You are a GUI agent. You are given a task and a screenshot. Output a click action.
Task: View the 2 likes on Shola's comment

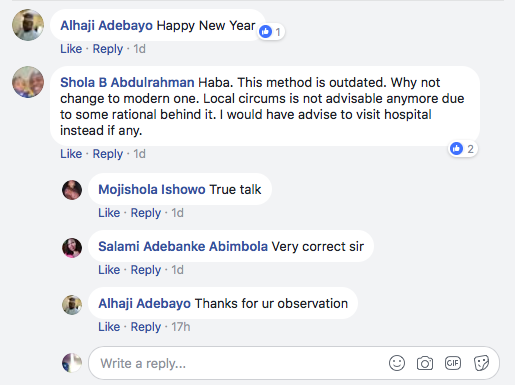pos(463,149)
